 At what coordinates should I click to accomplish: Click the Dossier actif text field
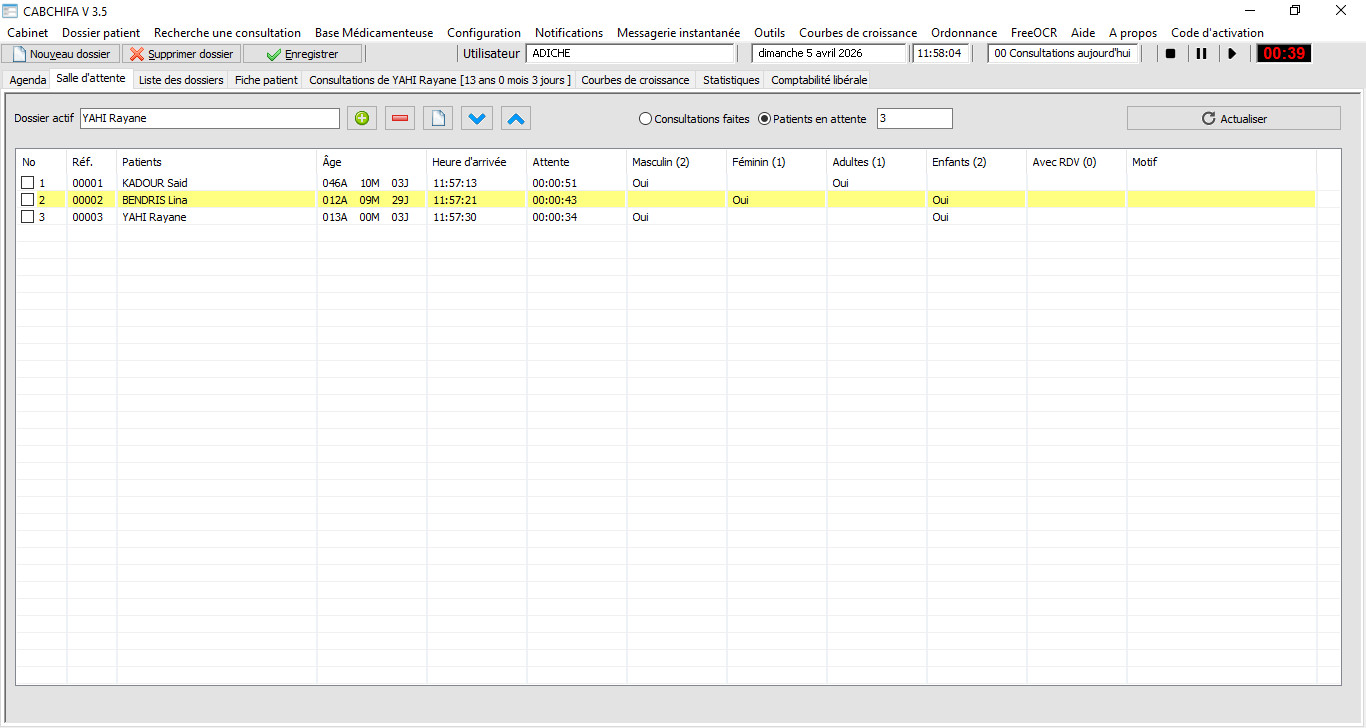point(210,119)
